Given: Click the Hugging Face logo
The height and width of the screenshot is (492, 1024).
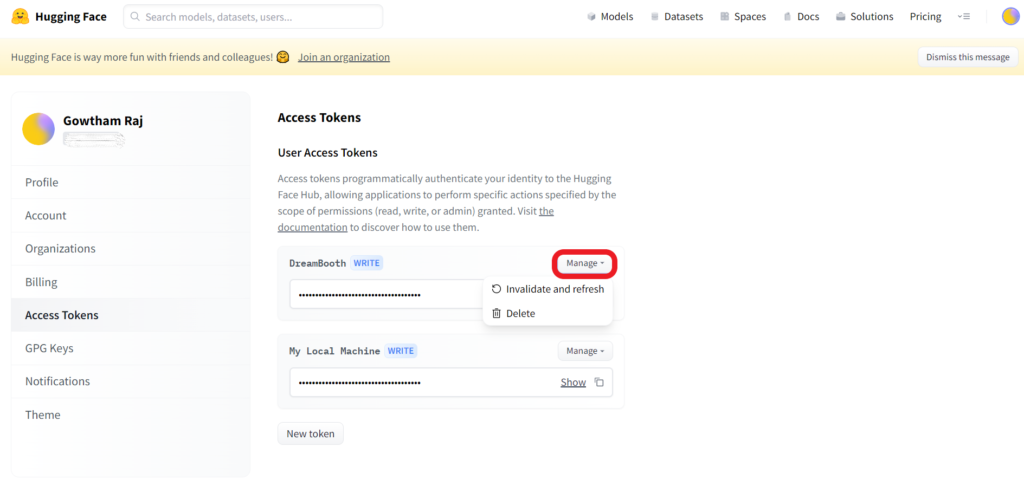Looking at the screenshot, I should coord(59,16).
